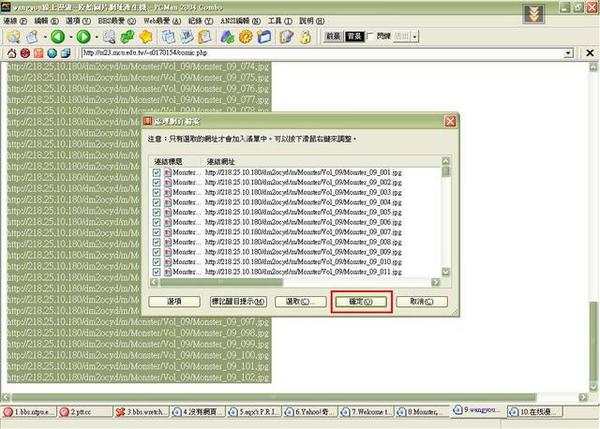Toggle the blink checkbox in color toolbar
The height and width of the screenshot is (429, 600).
[x=370, y=36]
